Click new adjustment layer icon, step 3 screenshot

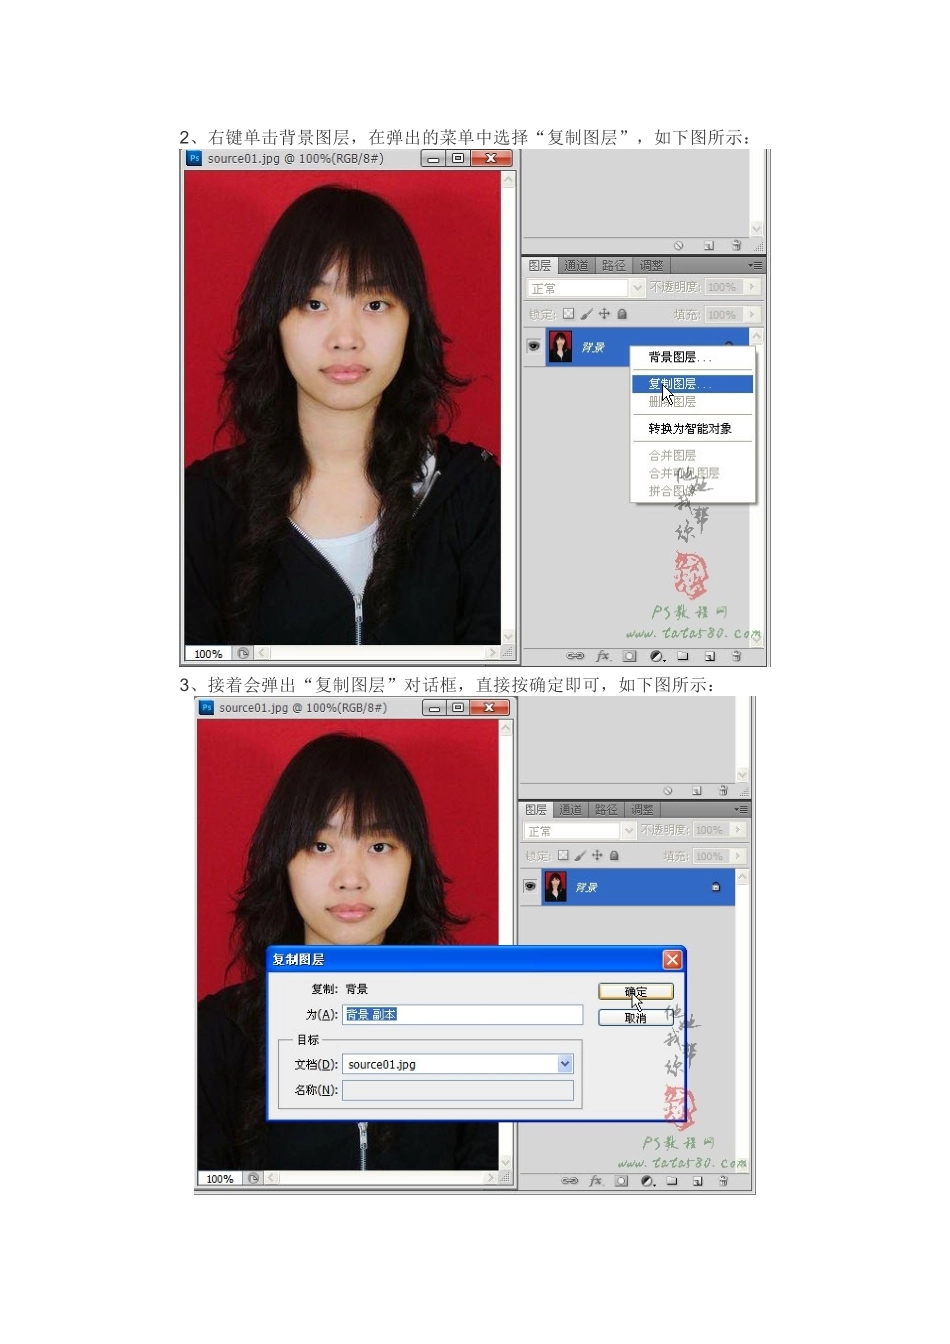[648, 1181]
